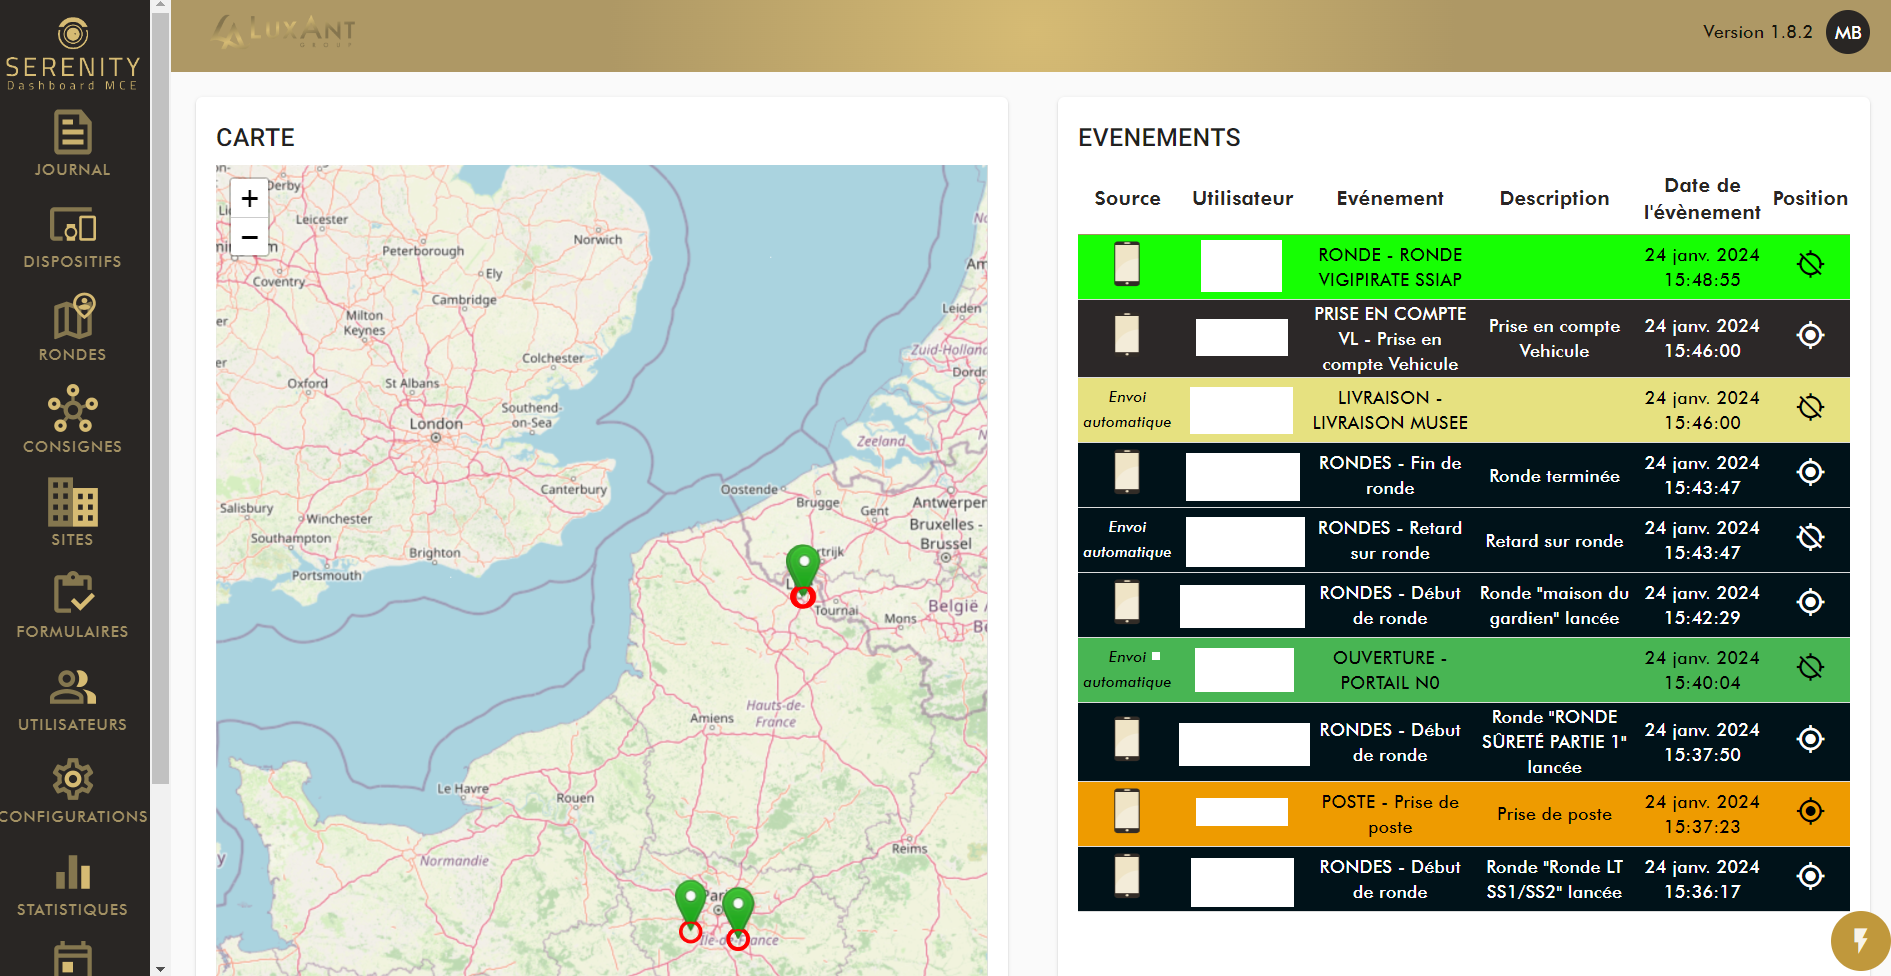This screenshot has height=976, width=1891.
Task: Zoom out on the map
Action: pos(249,237)
